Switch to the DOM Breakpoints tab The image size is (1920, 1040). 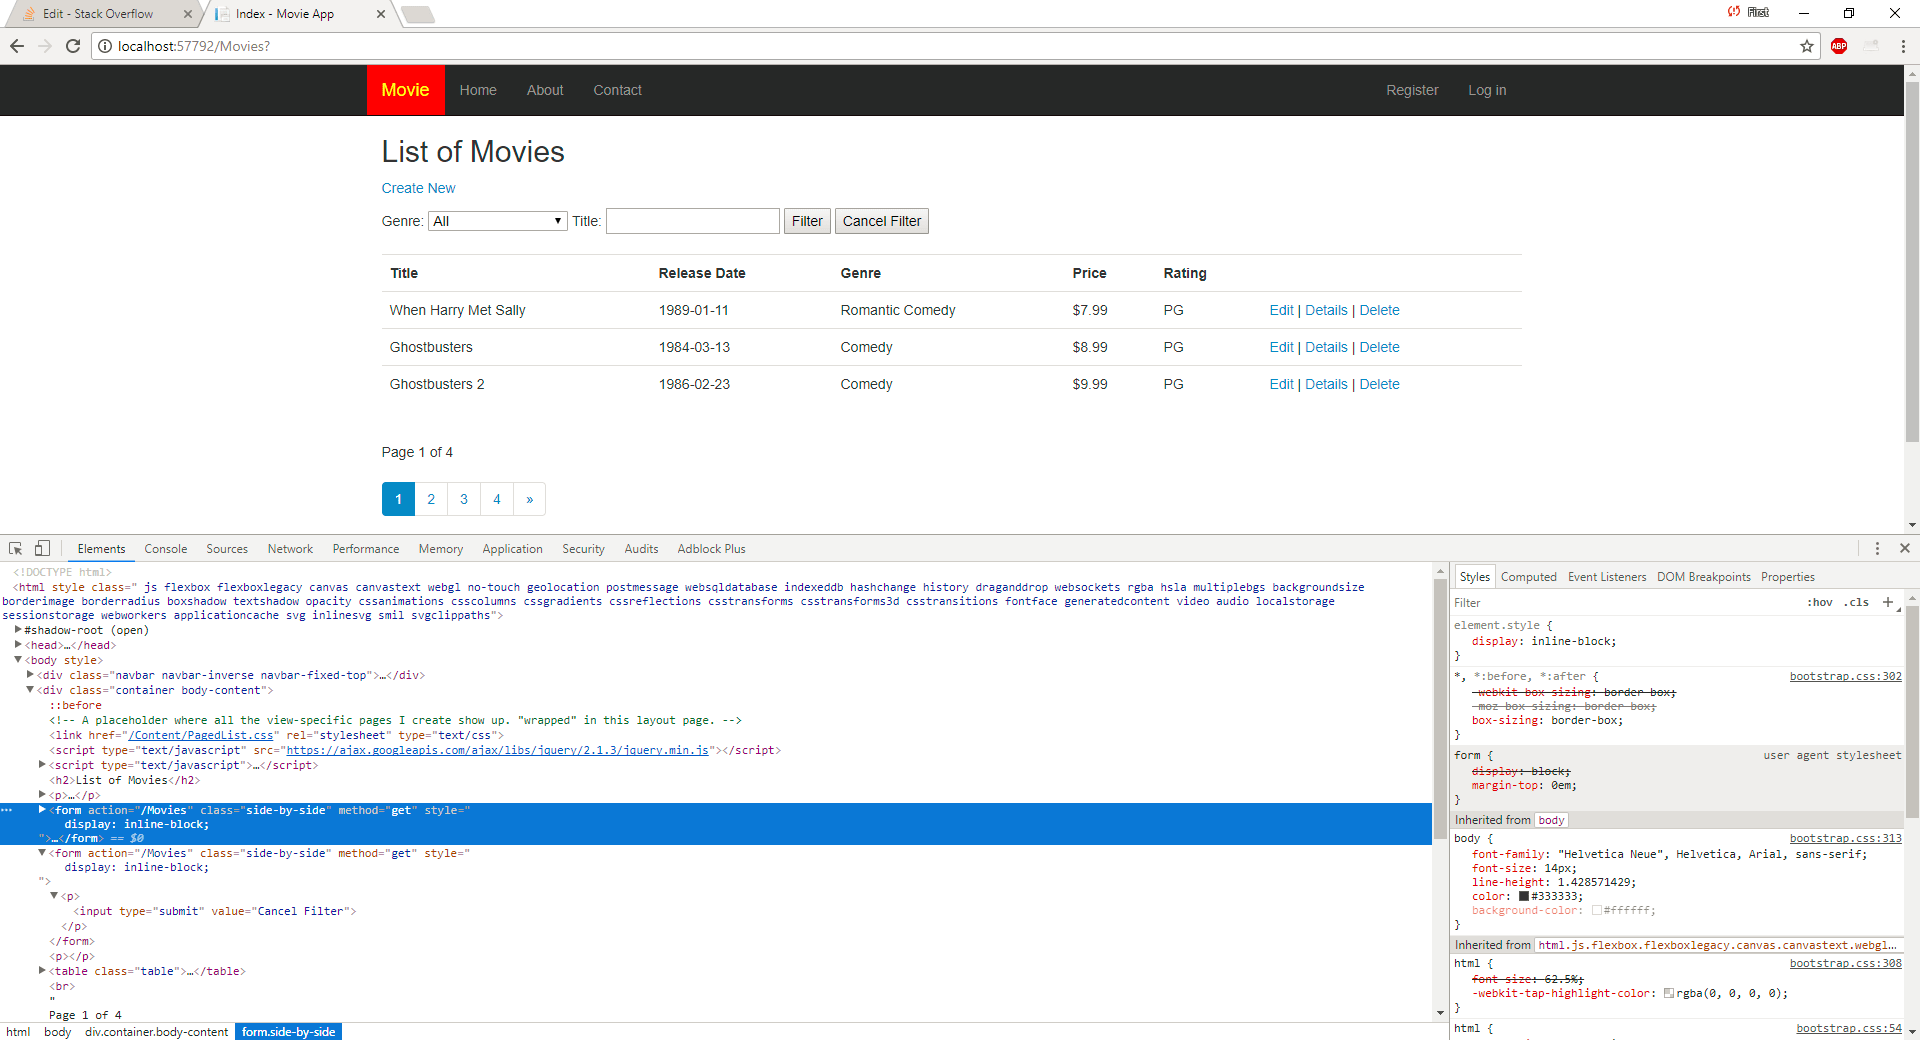(1703, 577)
